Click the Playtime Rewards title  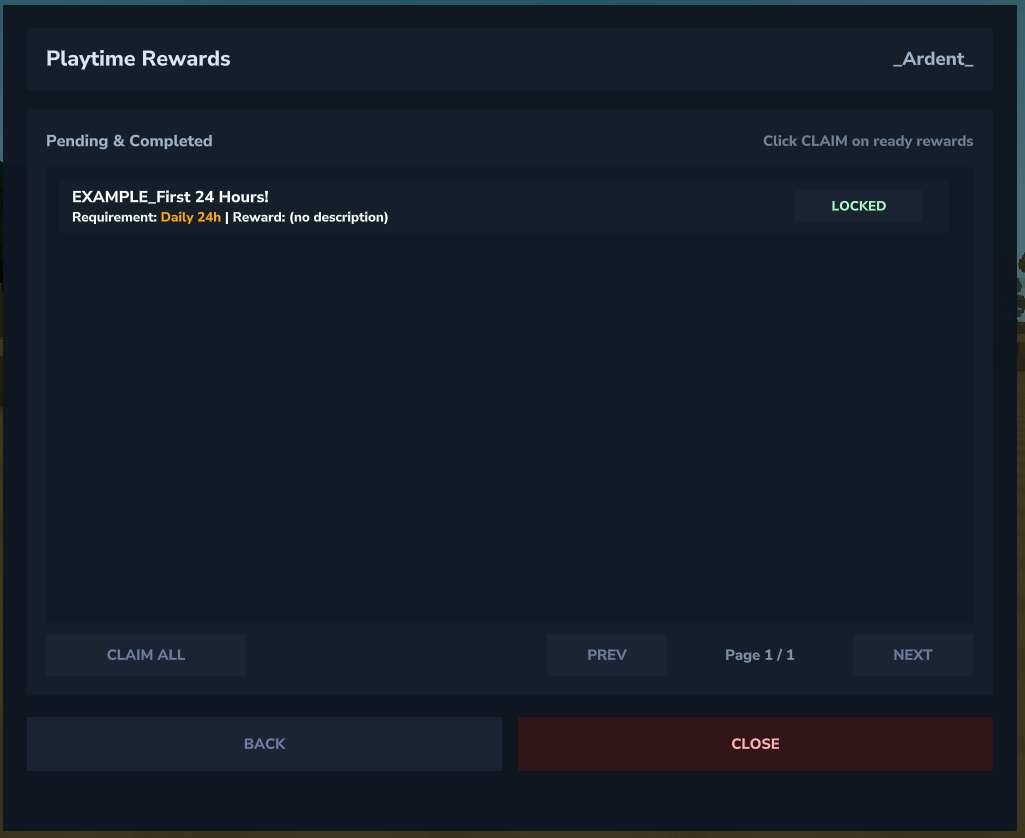[138, 59]
